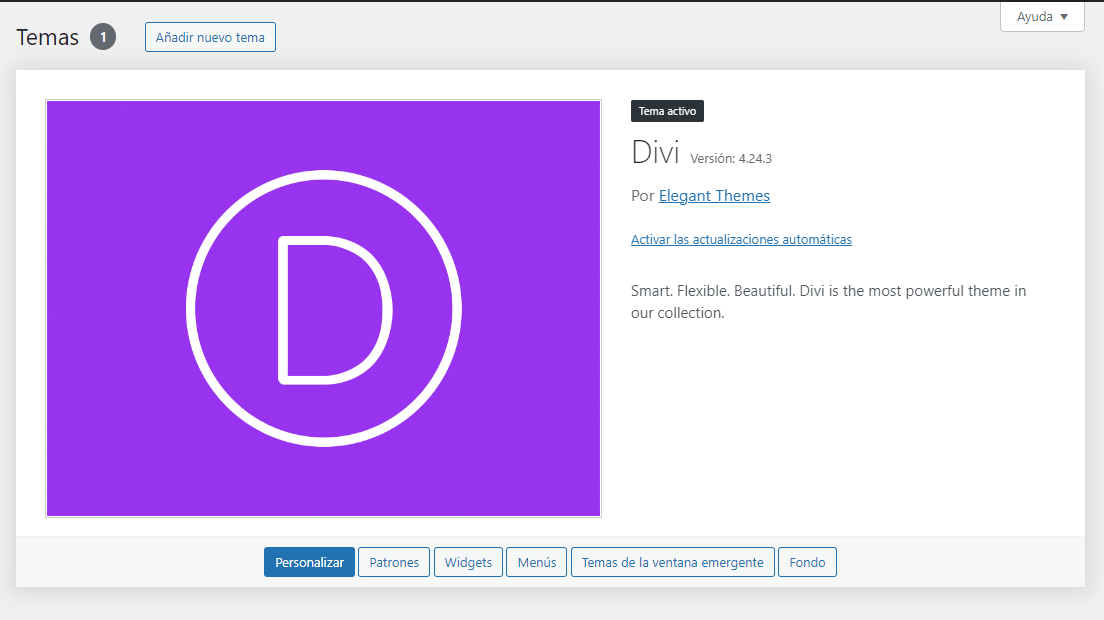Click the Temas page heading

tap(47, 37)
